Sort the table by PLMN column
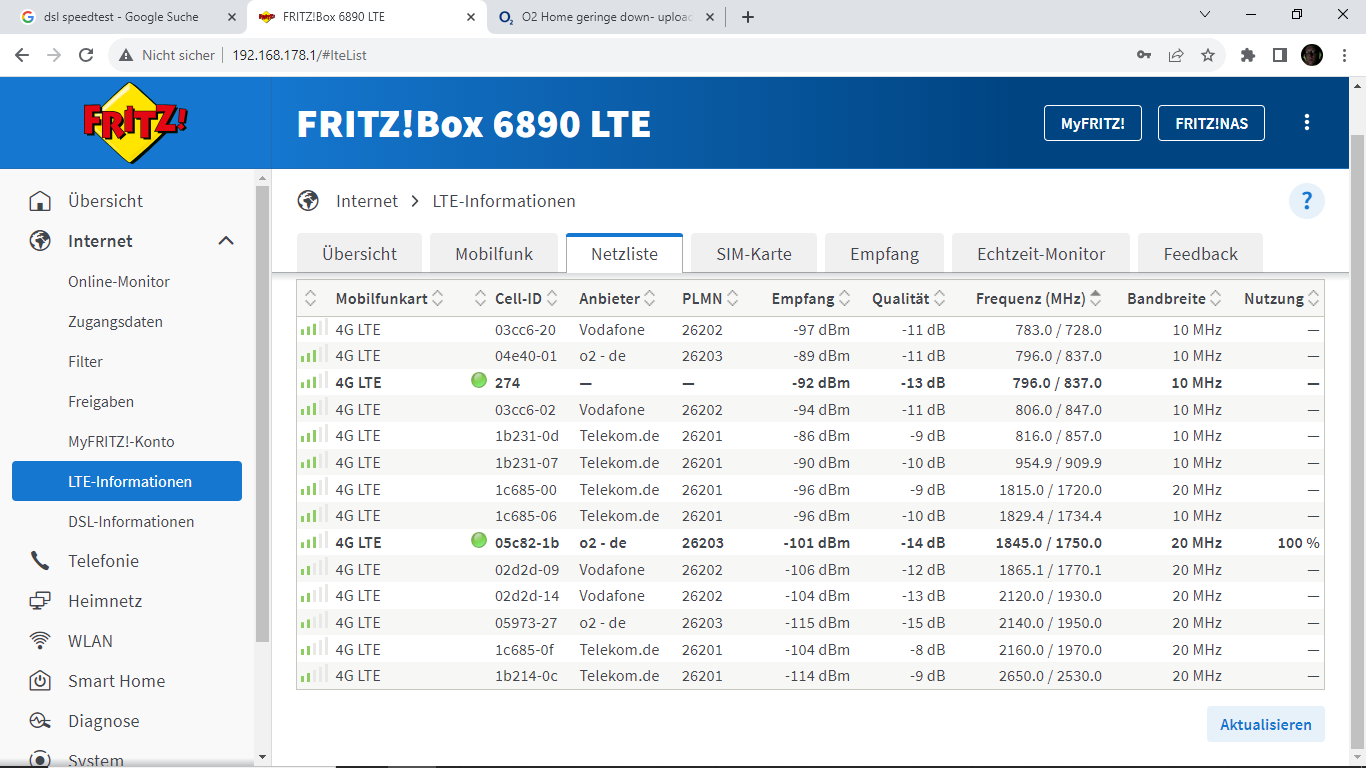The height and width of the screenshot is (768, 1366). [x=710, y=299]
